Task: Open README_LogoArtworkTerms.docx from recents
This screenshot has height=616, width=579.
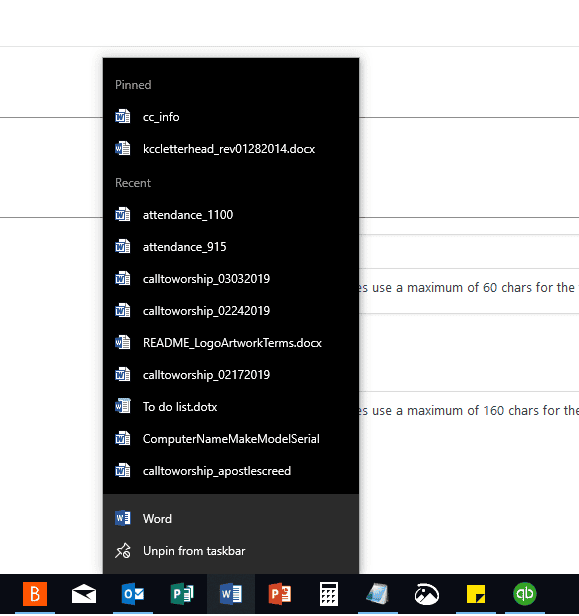Action: pyautogui.click(x=231, y=343)
